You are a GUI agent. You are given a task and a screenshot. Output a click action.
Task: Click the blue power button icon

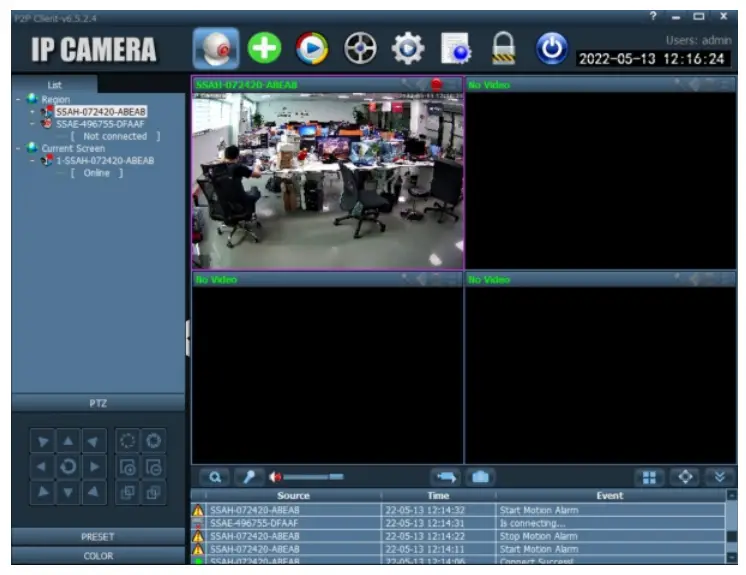click(551, 48)
